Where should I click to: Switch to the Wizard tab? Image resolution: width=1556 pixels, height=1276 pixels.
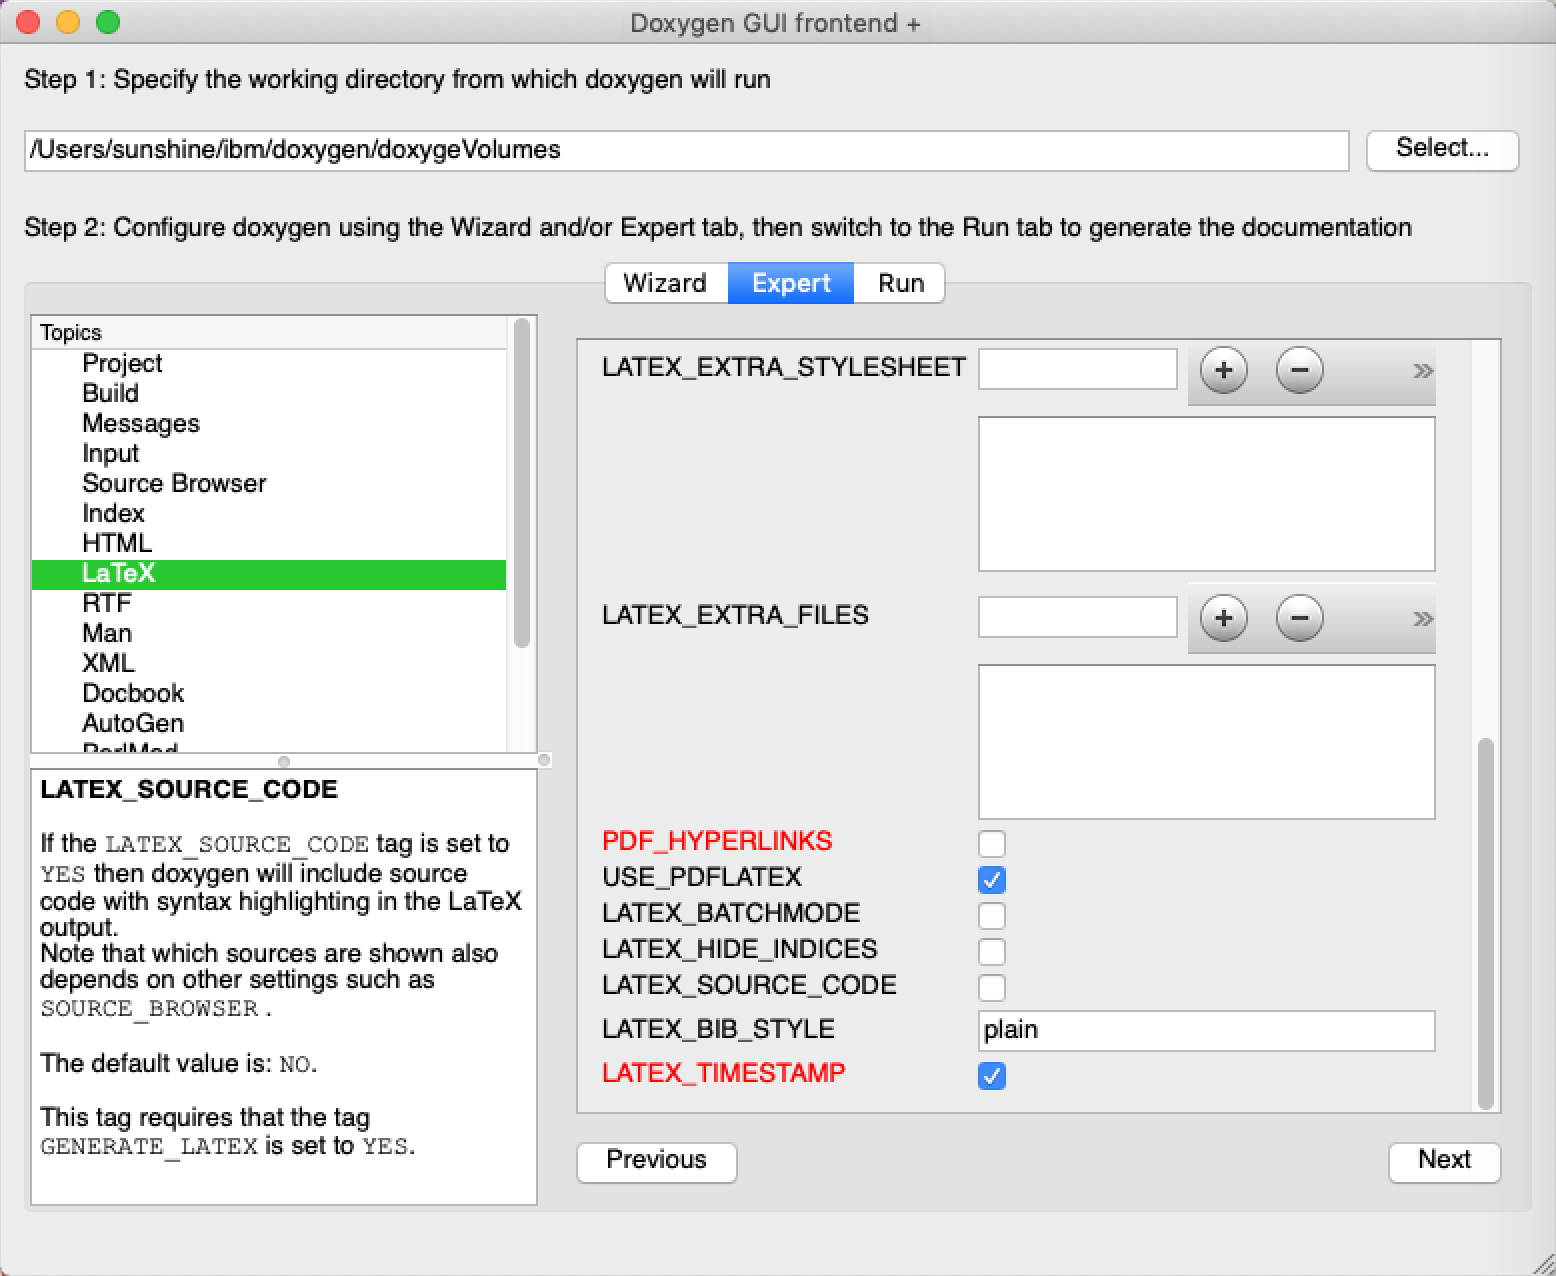pyautogui.click(x=665, y=283)
